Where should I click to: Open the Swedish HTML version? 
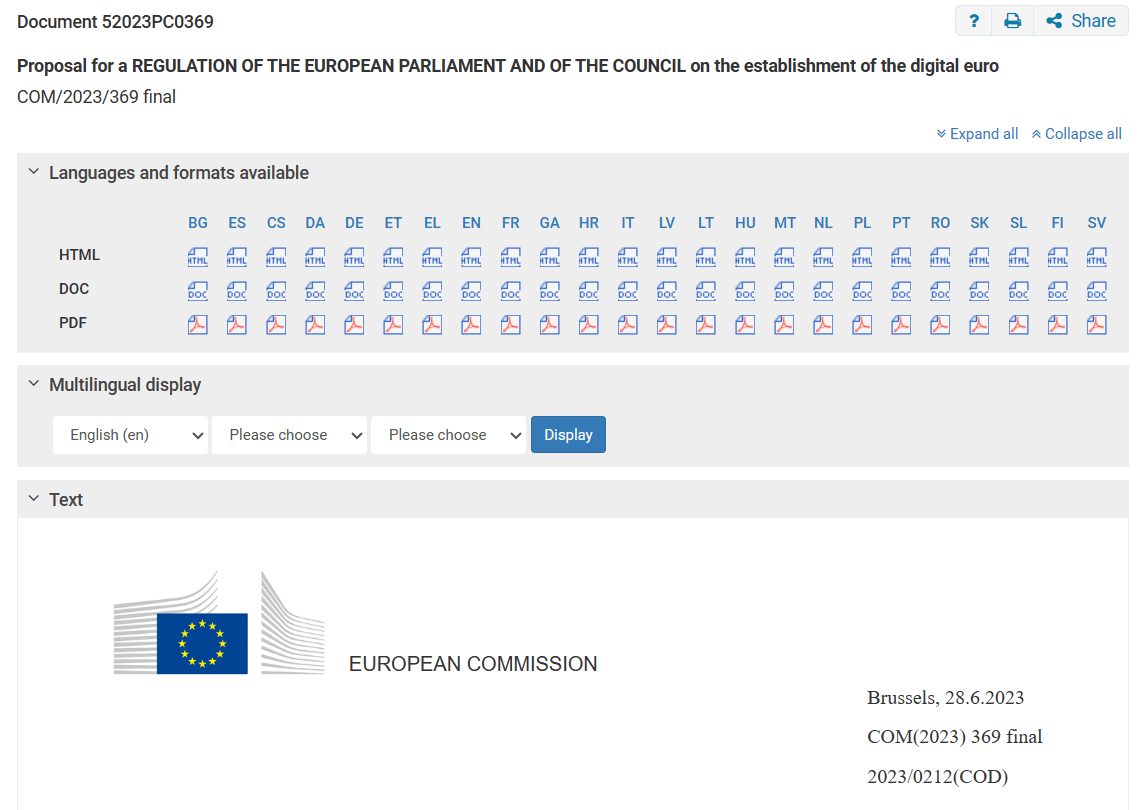1096,256
